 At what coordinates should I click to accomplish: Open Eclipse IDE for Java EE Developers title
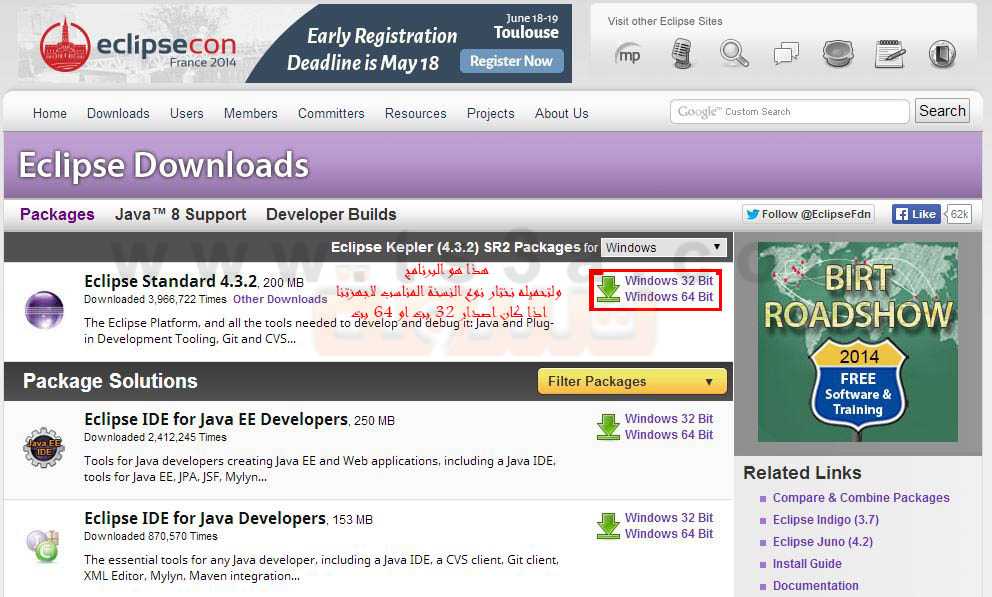click(216, 419)
